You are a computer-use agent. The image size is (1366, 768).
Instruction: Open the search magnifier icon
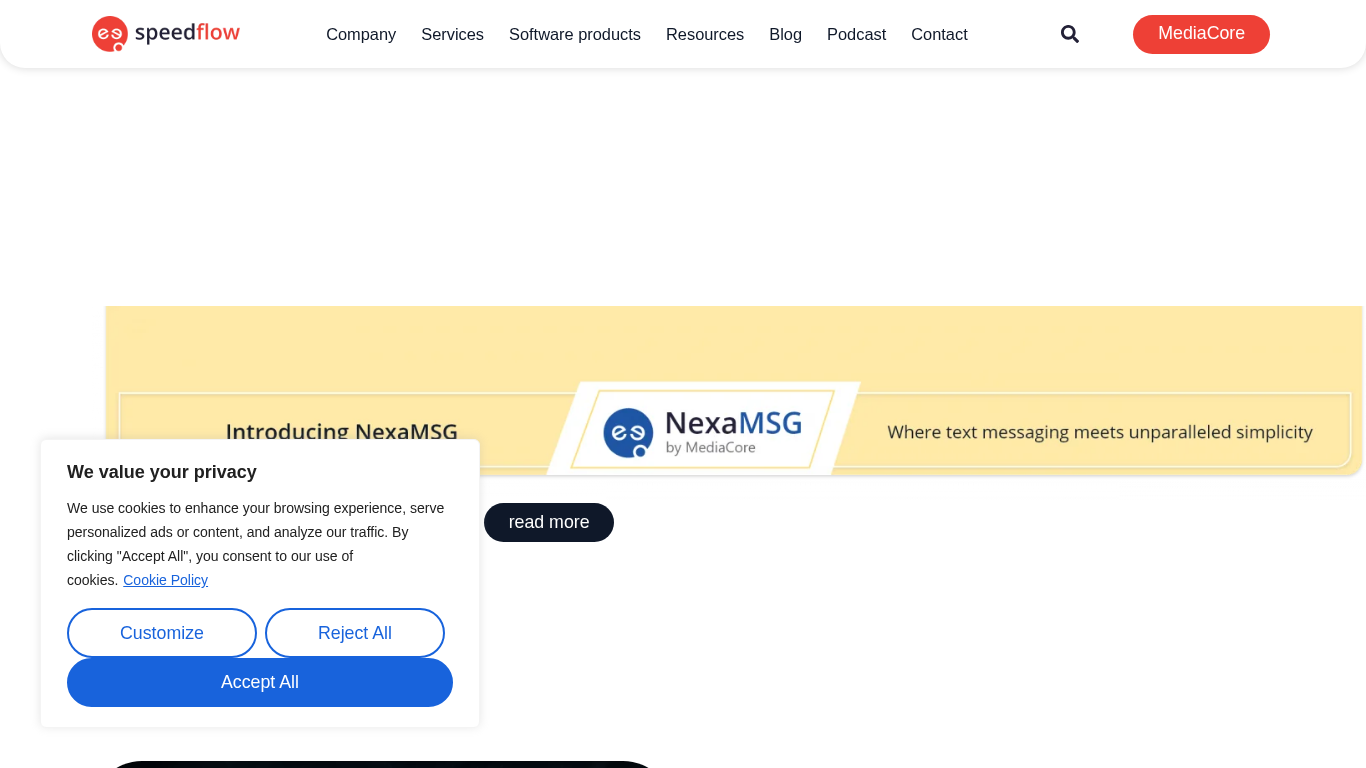tap(1070, 34)
